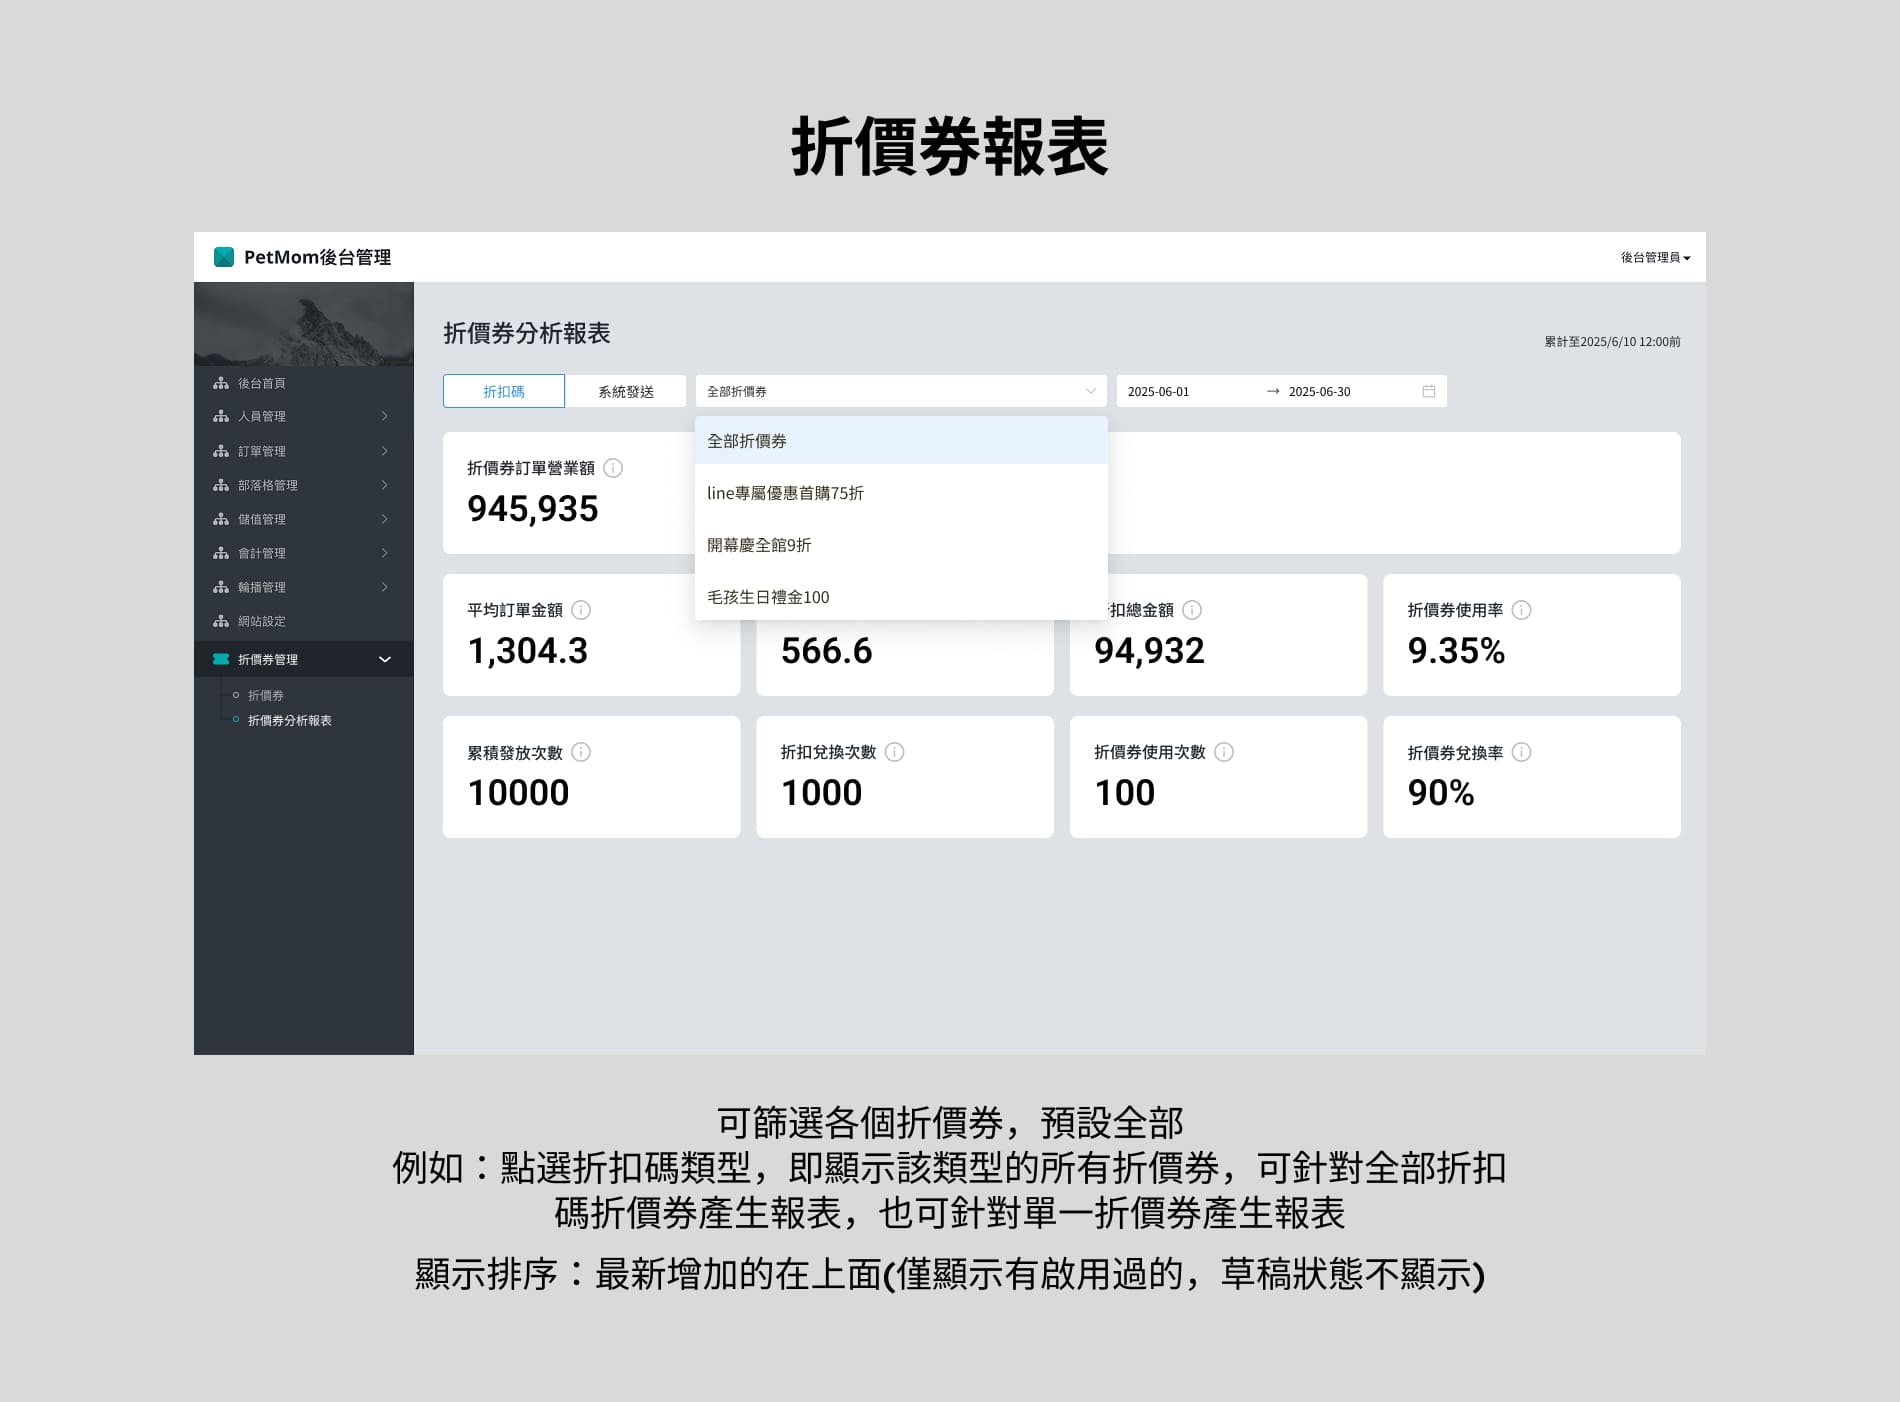
Task: Switch to the 折扣碼 tab
Action: click(x=504, y=391)
